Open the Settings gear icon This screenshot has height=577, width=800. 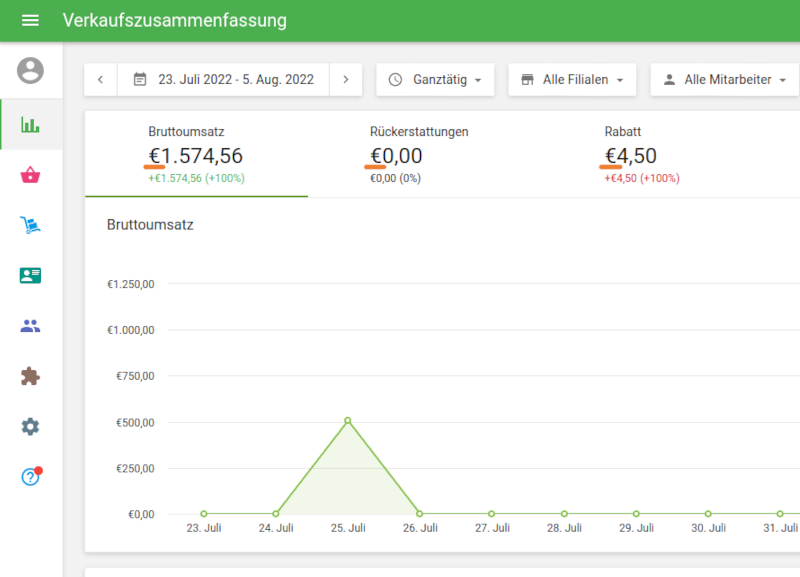click(x=31, y=427)
